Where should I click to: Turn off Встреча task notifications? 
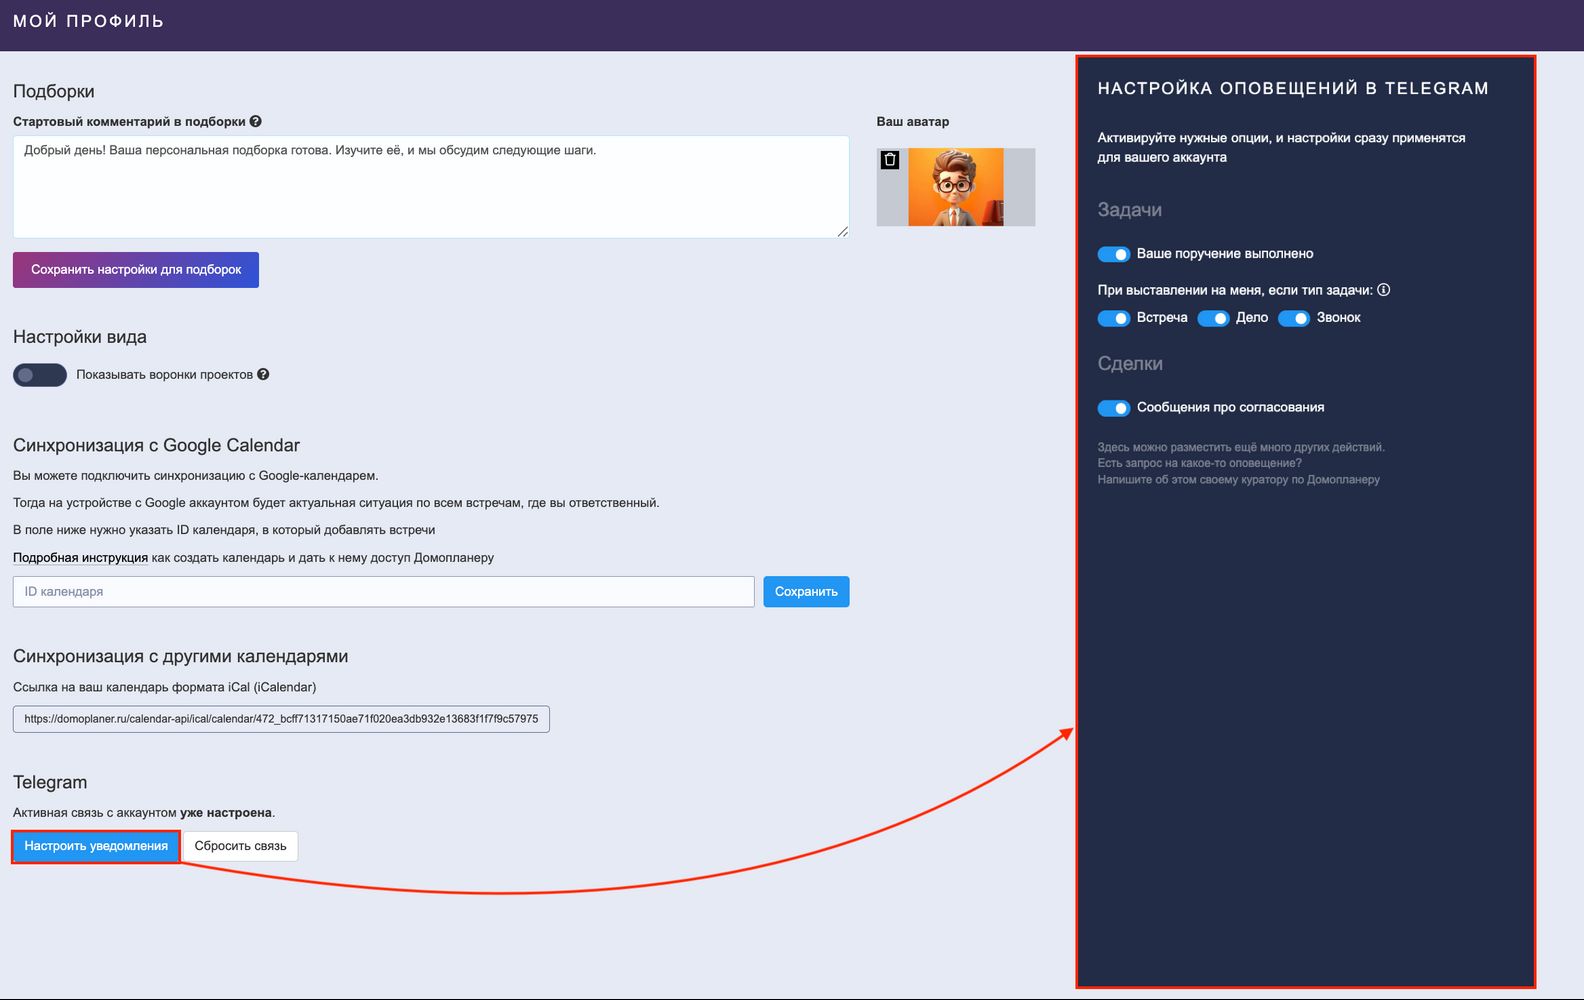(x=1114, y=318)
